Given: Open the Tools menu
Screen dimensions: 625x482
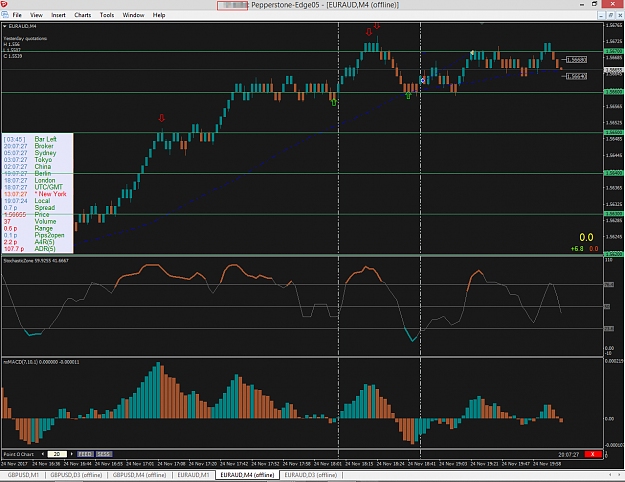Looking at the screenshot, I should tap(107, 15).
